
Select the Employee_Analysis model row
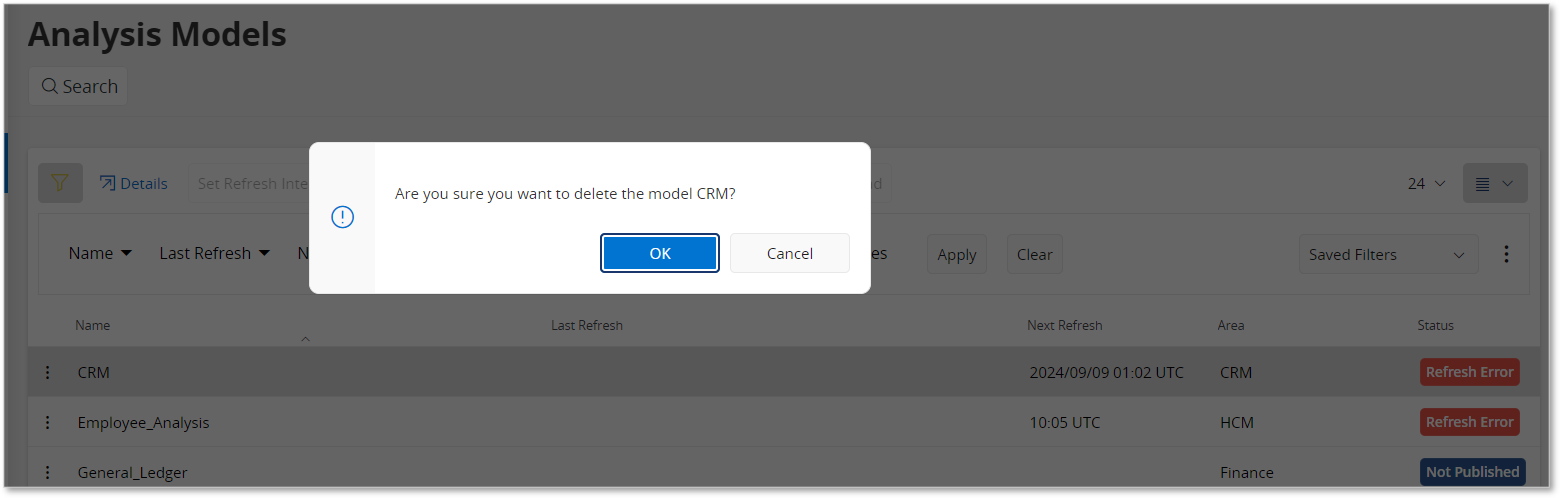784,422
